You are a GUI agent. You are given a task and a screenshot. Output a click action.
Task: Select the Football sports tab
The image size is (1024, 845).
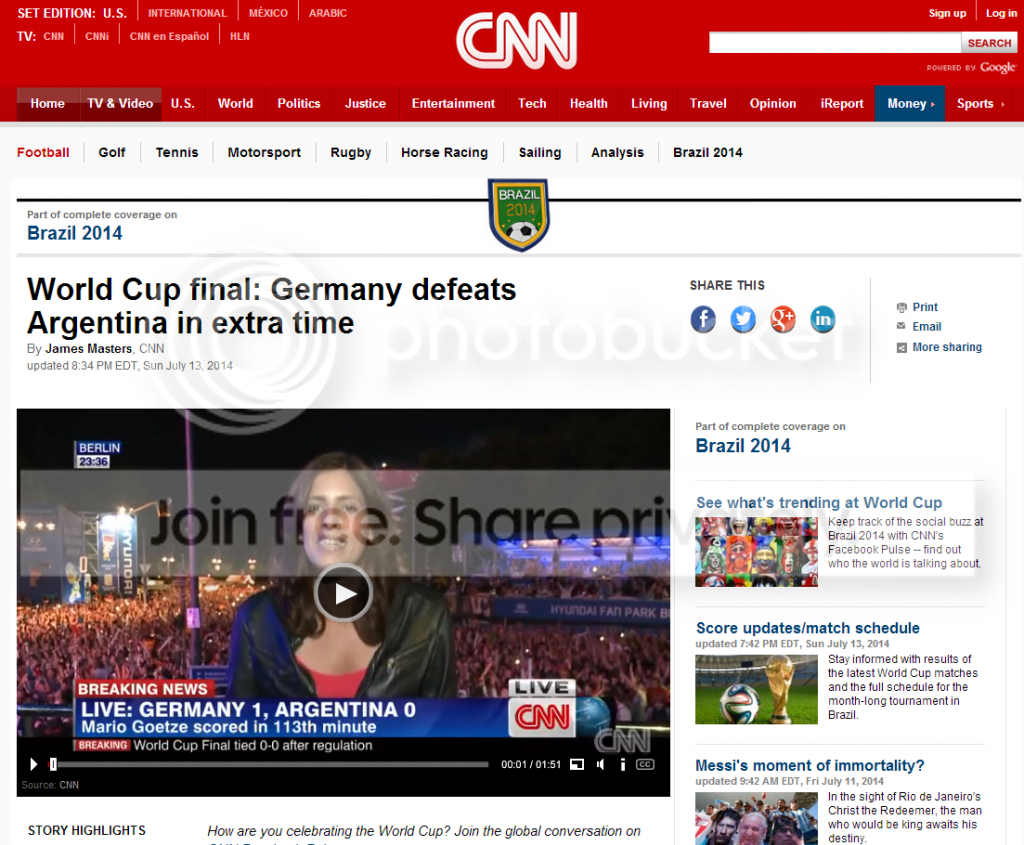click(43, 152)
